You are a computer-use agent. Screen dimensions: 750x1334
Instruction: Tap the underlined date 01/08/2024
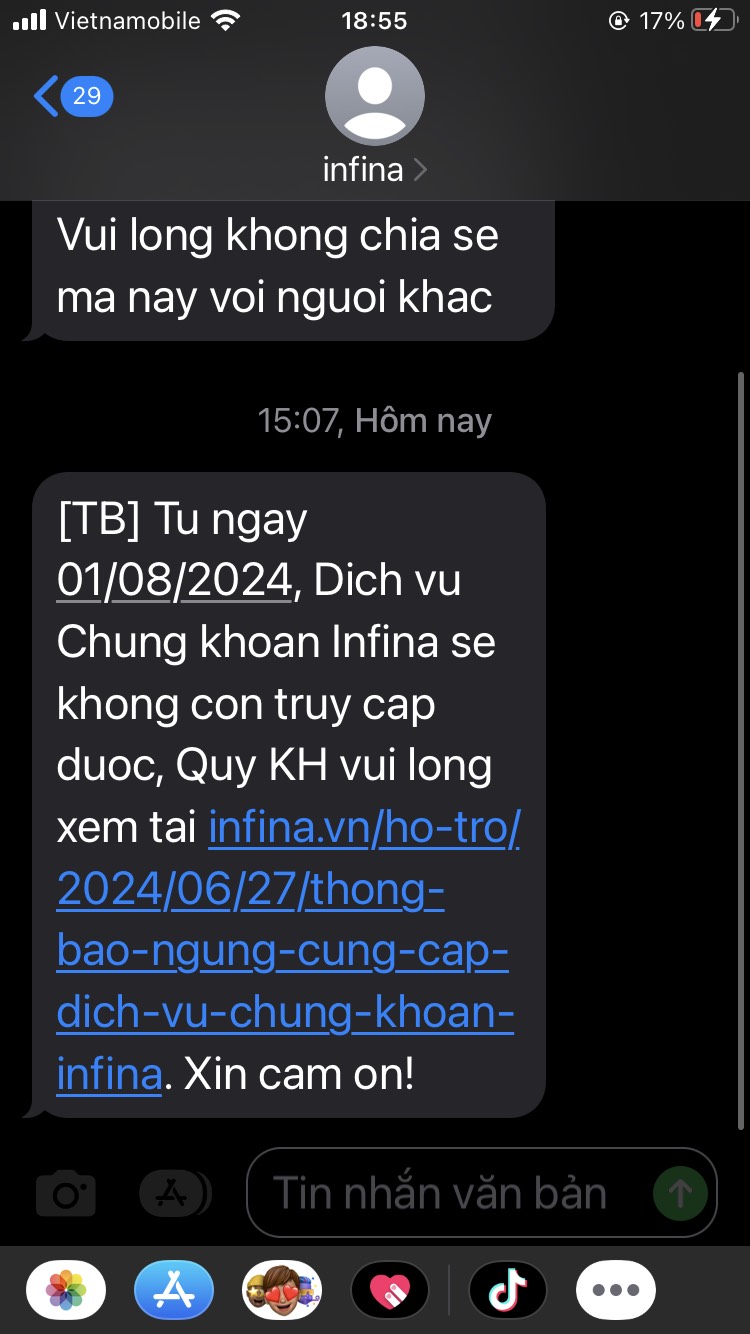click(x=175, y=580)
